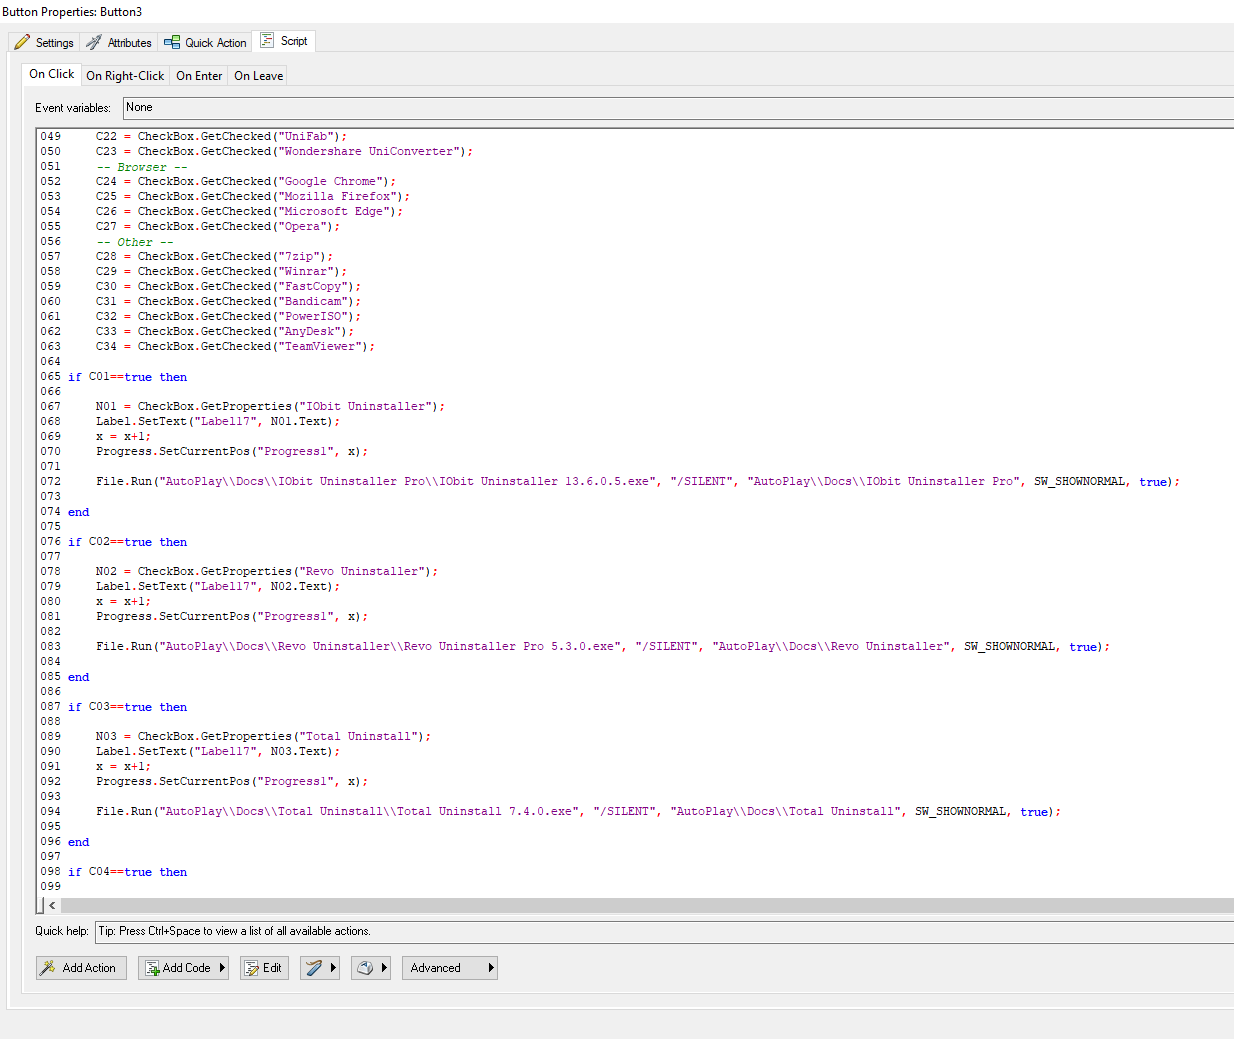
Task: Click the 'end' keyword on line 096
Action: (x=78, y=842)
